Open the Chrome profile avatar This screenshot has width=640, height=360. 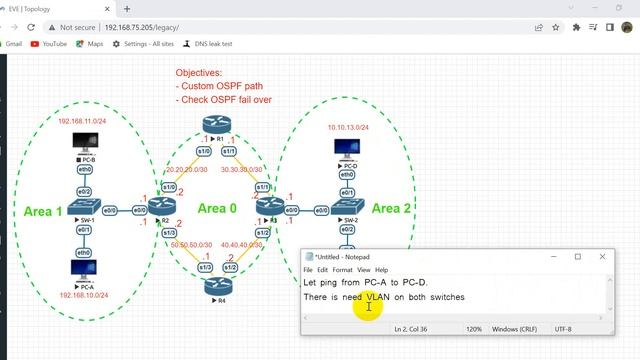[x=627, y=27]
